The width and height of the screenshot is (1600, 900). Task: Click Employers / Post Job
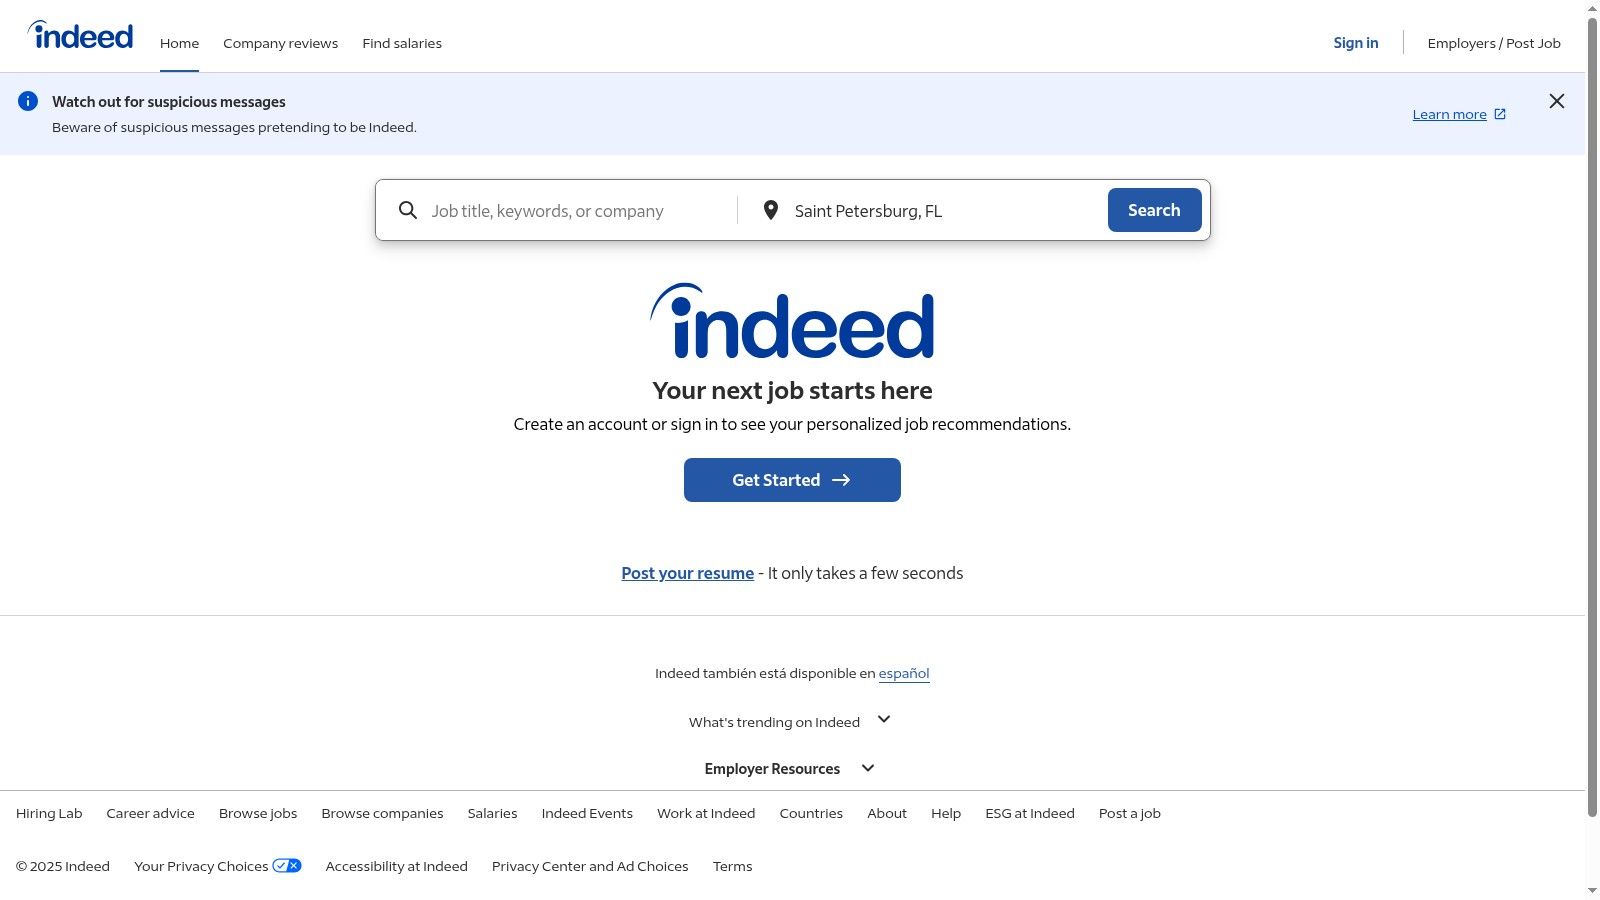pos(1494,43)
